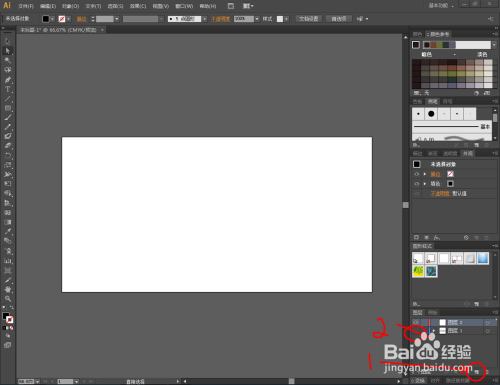Click target circle of 图层 1 layer
500x385 pixels.
[x=488, y=331]
